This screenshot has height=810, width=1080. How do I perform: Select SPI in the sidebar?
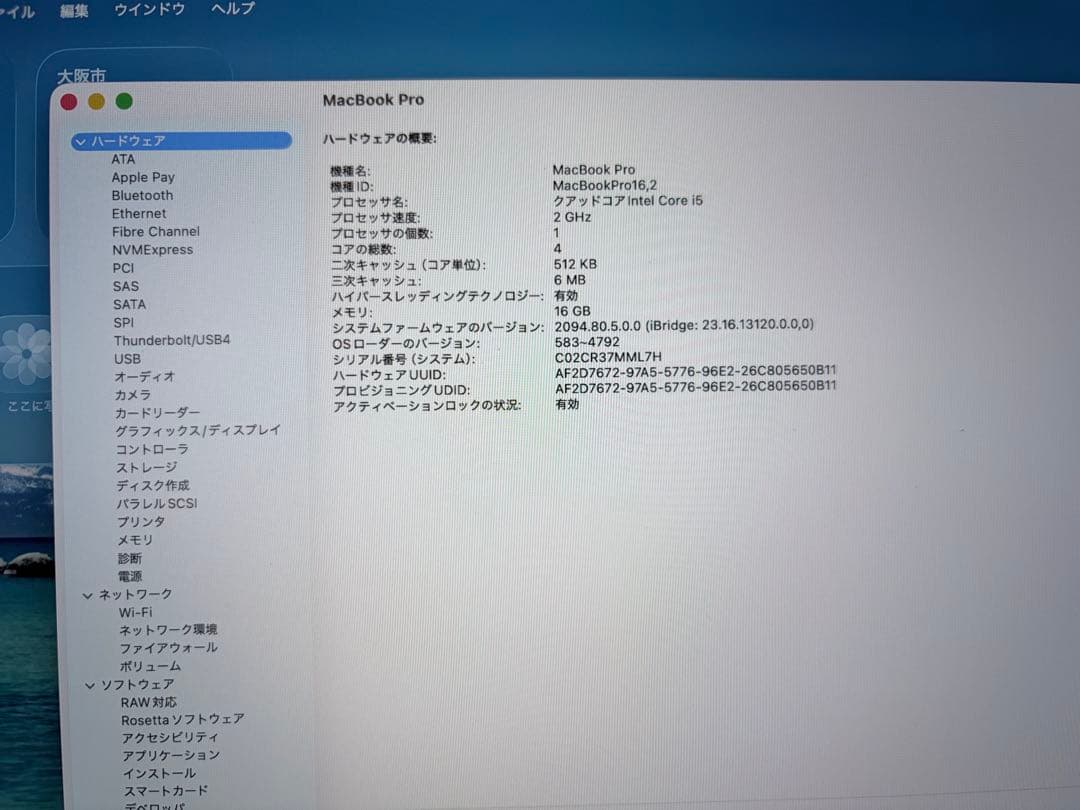(x=124, y=322)
